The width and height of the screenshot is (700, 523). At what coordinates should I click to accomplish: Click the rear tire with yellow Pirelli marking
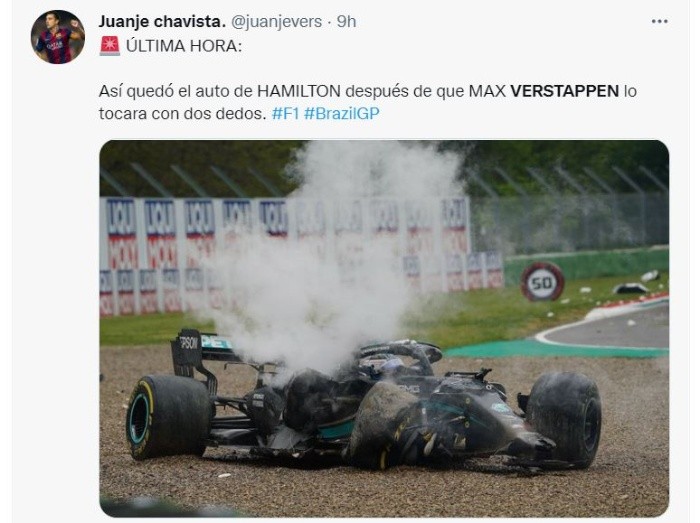coord(167,417)
